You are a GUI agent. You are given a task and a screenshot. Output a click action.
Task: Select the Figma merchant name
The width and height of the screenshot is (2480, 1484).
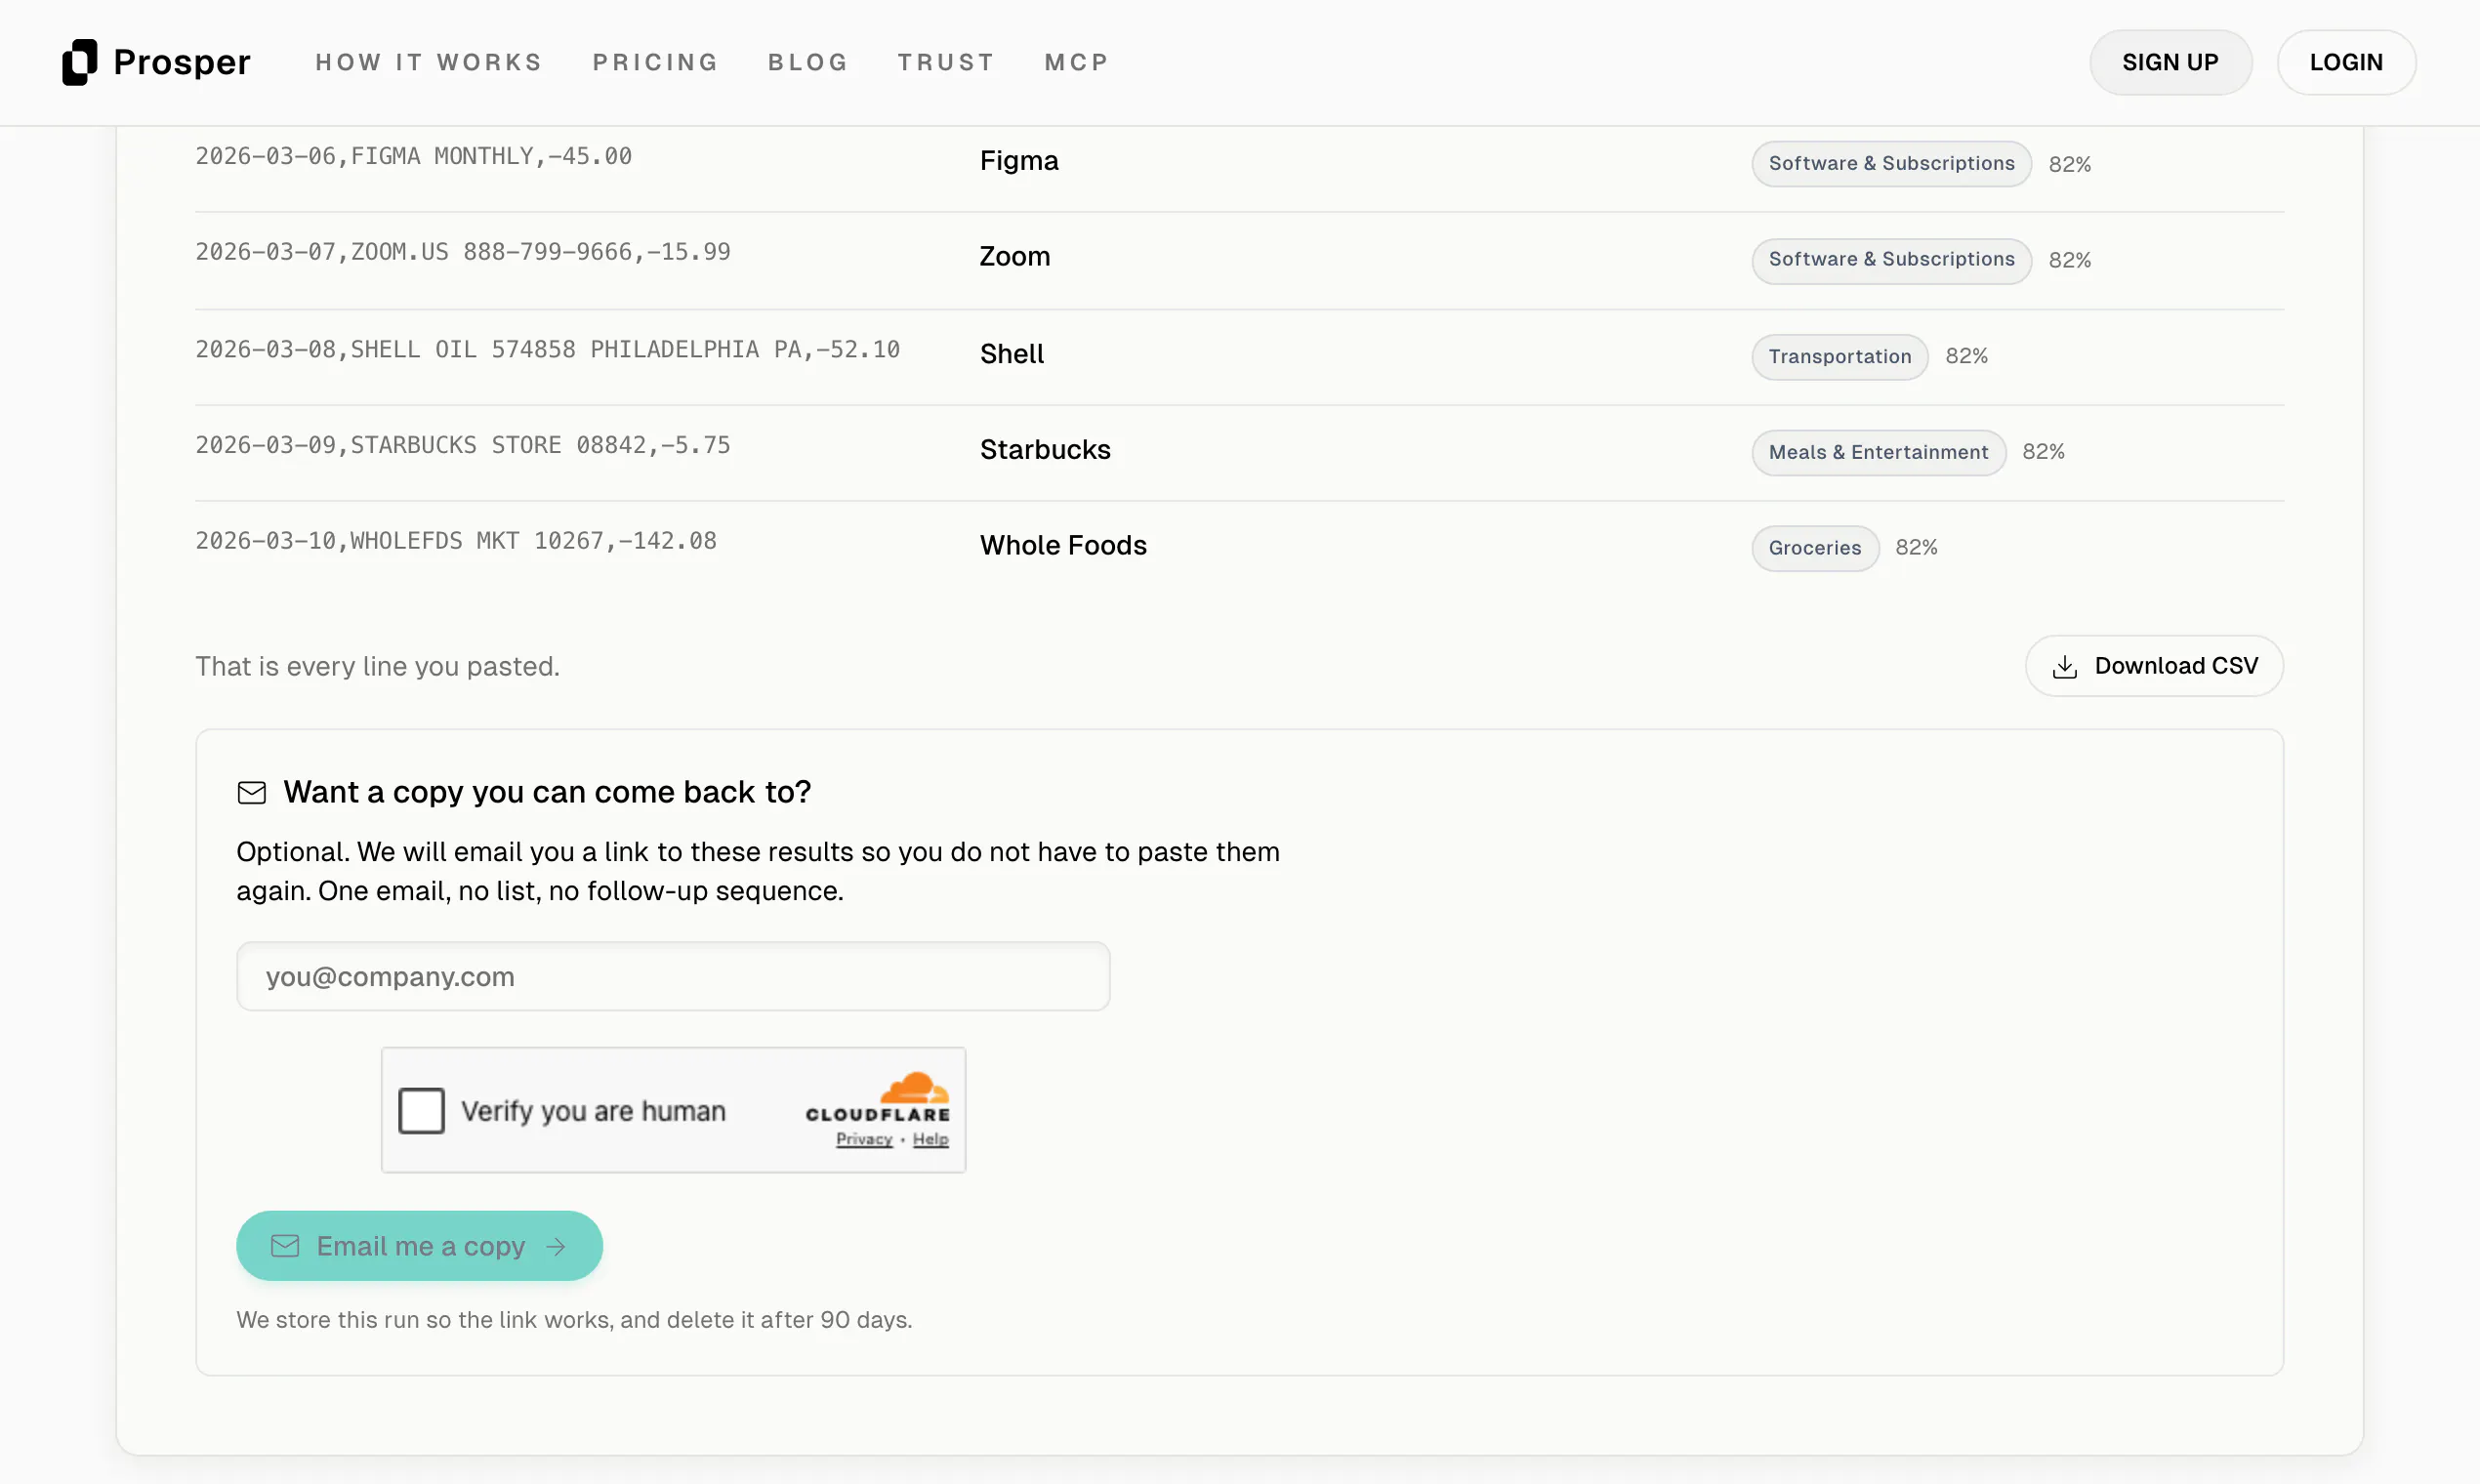1019,161
